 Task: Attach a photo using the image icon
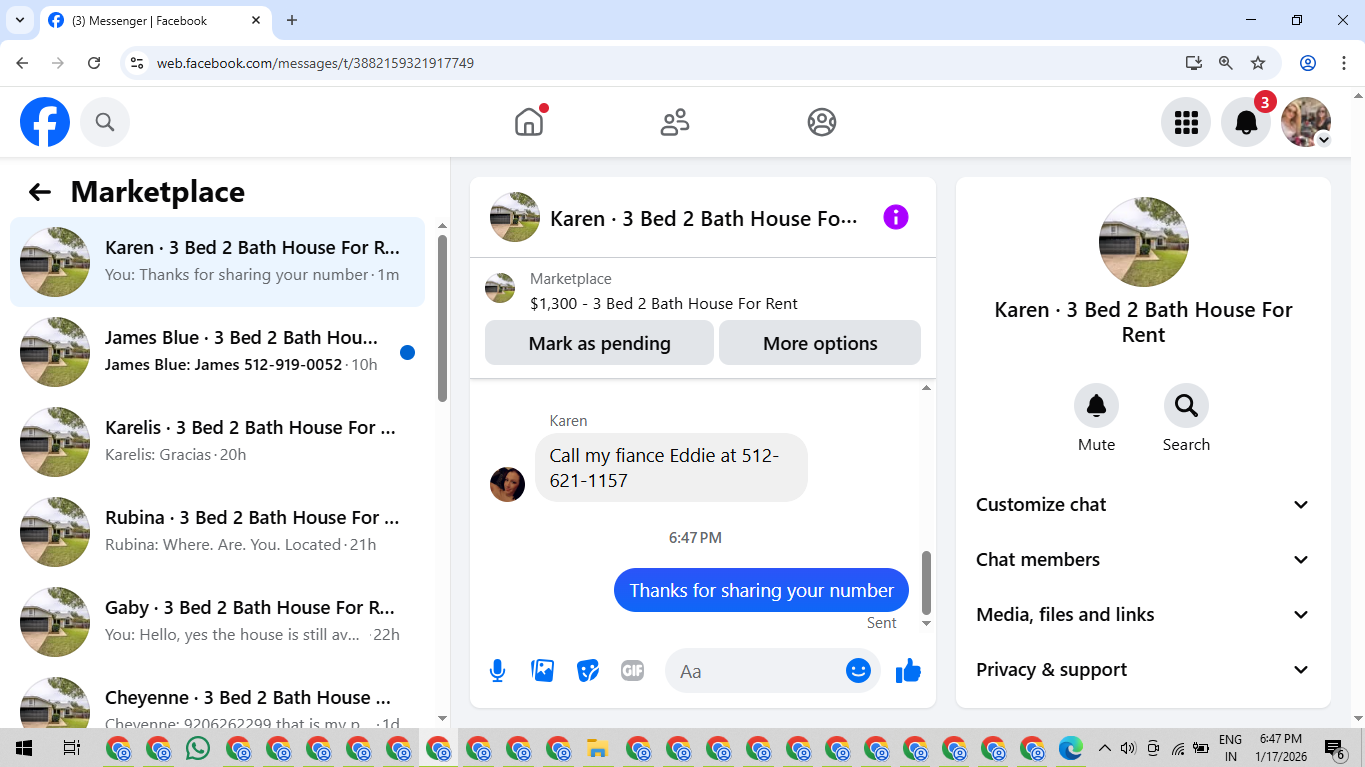point(543,671)
